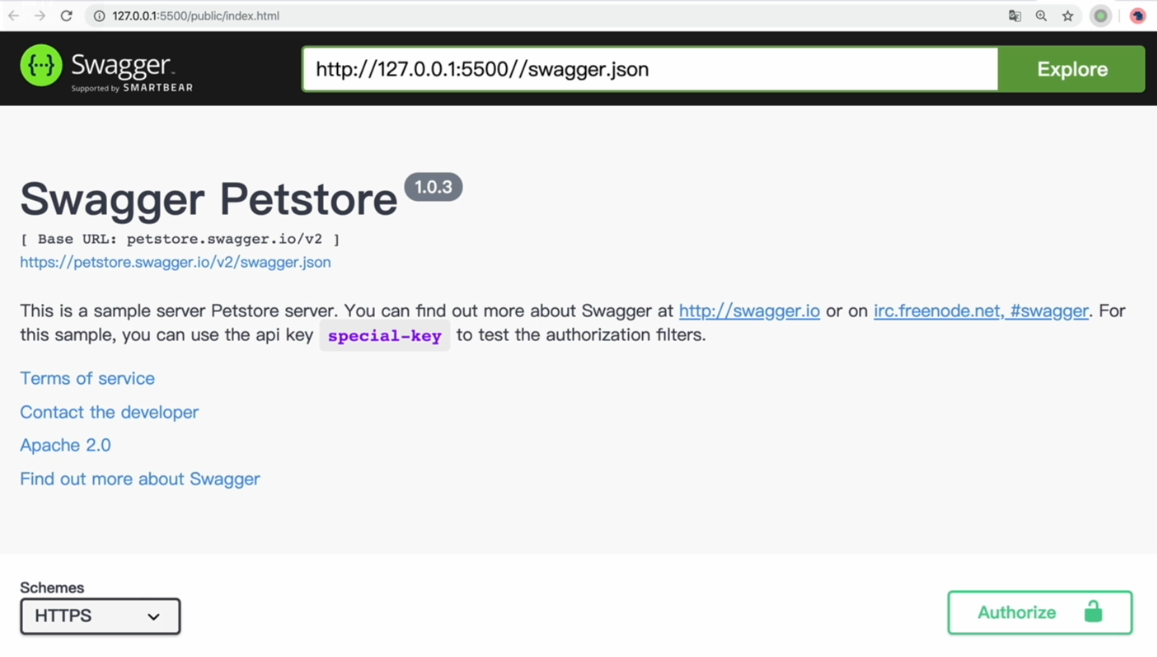Open the profile avatar icon

(x=1137, y=16)
